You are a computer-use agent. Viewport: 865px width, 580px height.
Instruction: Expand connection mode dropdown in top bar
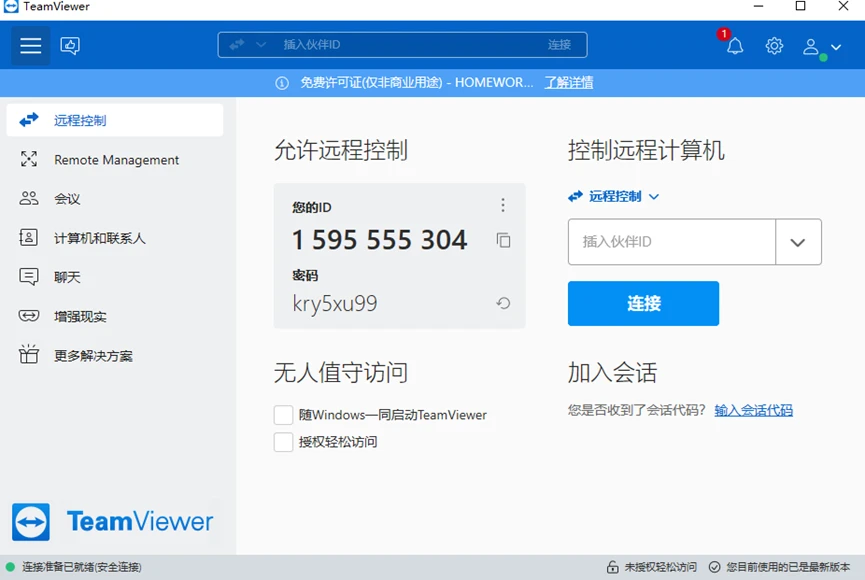[261, 45]
